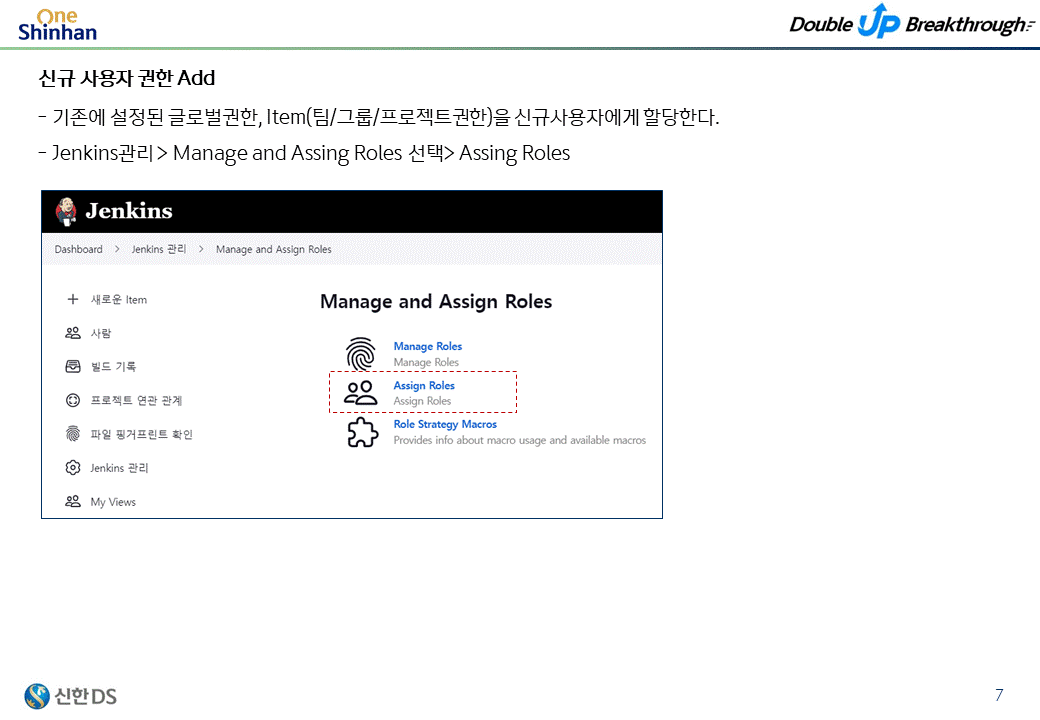
Task: Click the Manage and Assign Roles heading
Action: click(436, 302)
